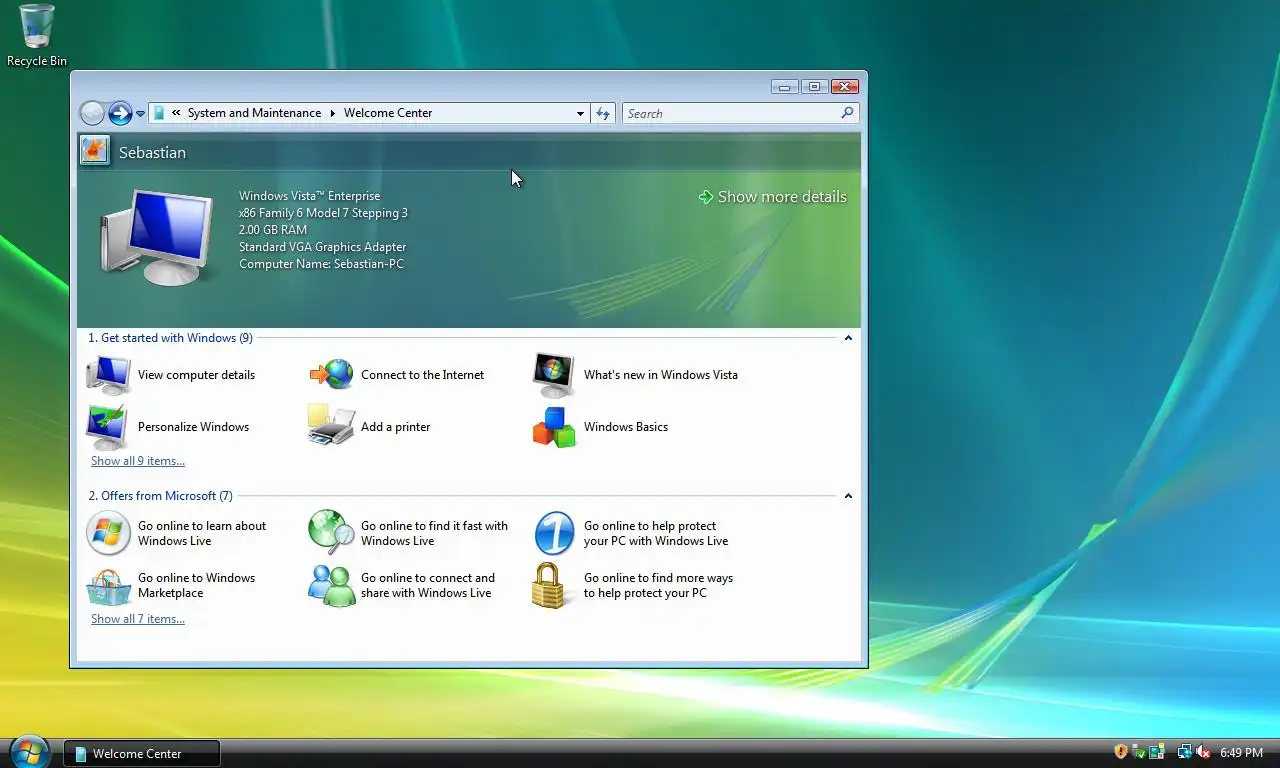Expand the breadcrumb double-chevron at path start
The image size is (1280, 768).
click(176, 113)
